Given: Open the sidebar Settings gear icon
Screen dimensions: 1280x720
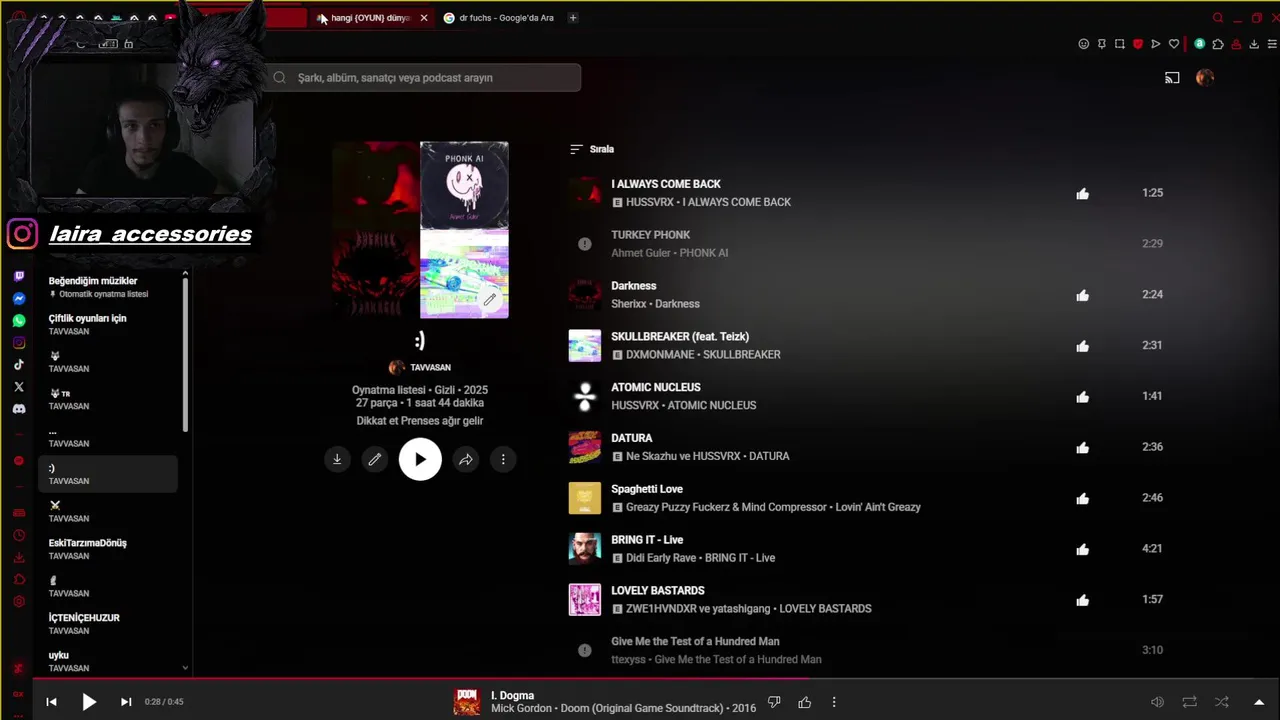Looking at the screenshot, I should point(19,602).
